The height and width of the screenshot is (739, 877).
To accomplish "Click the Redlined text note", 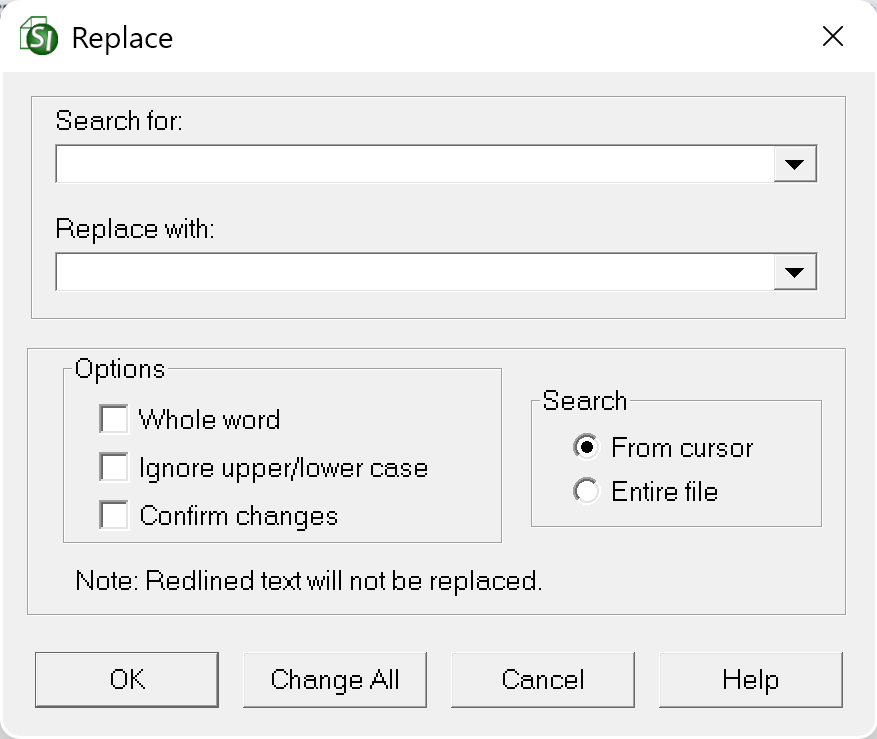I will pyautogui.click(x=309, y=580).
